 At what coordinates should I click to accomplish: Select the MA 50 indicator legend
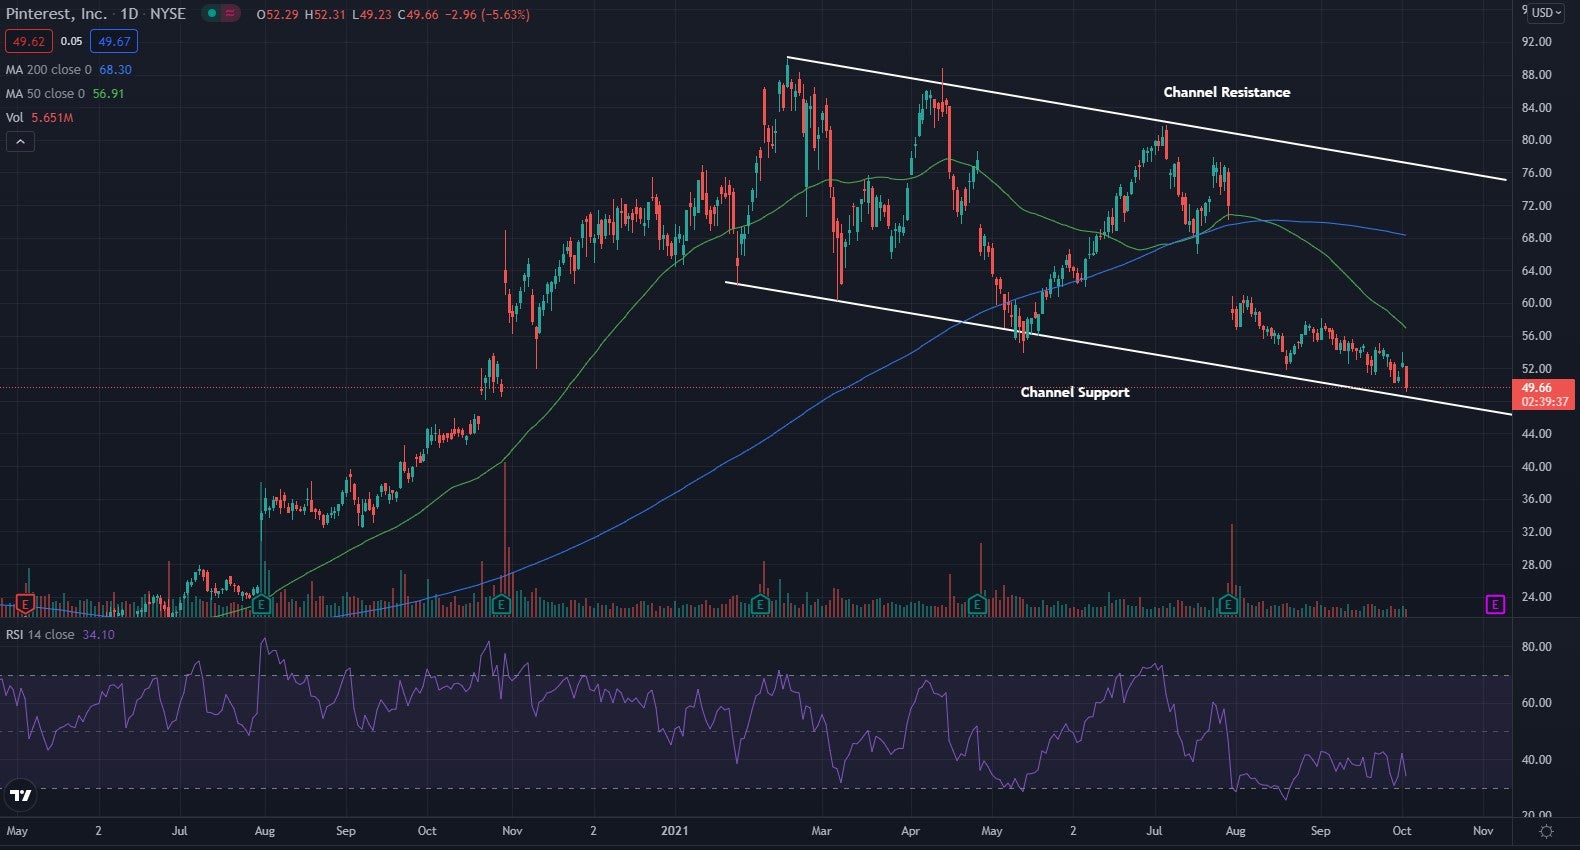pyautogui.click(x=45, y=93)
